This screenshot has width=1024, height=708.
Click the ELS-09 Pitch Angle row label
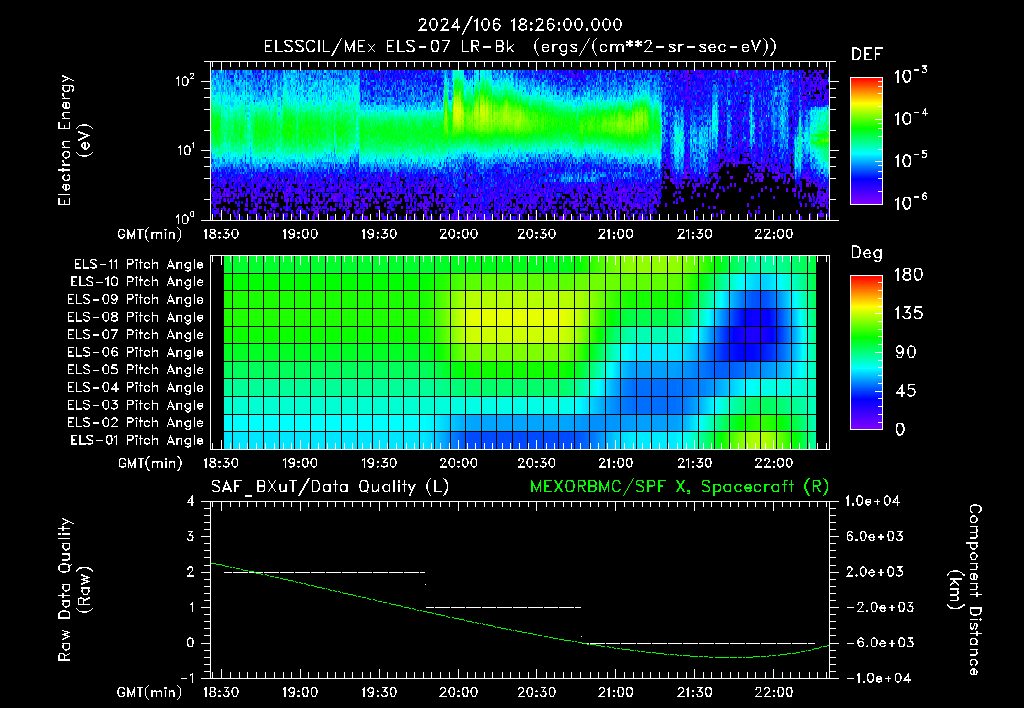point(136,300)
